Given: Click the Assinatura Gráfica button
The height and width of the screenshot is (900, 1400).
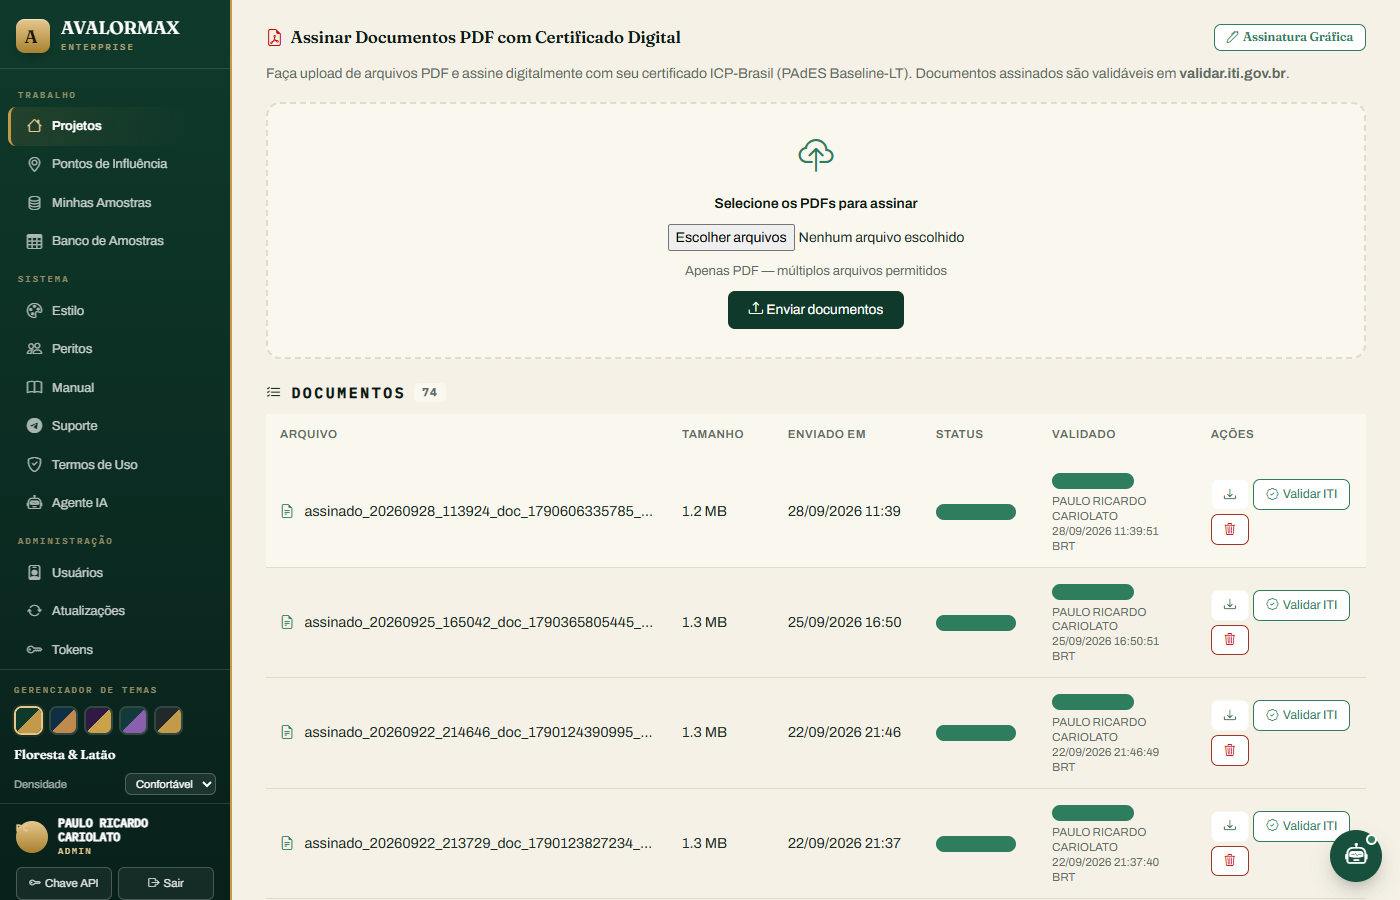Looking at the screenshot, I should pyautogui.click(x=1289, y=37).
